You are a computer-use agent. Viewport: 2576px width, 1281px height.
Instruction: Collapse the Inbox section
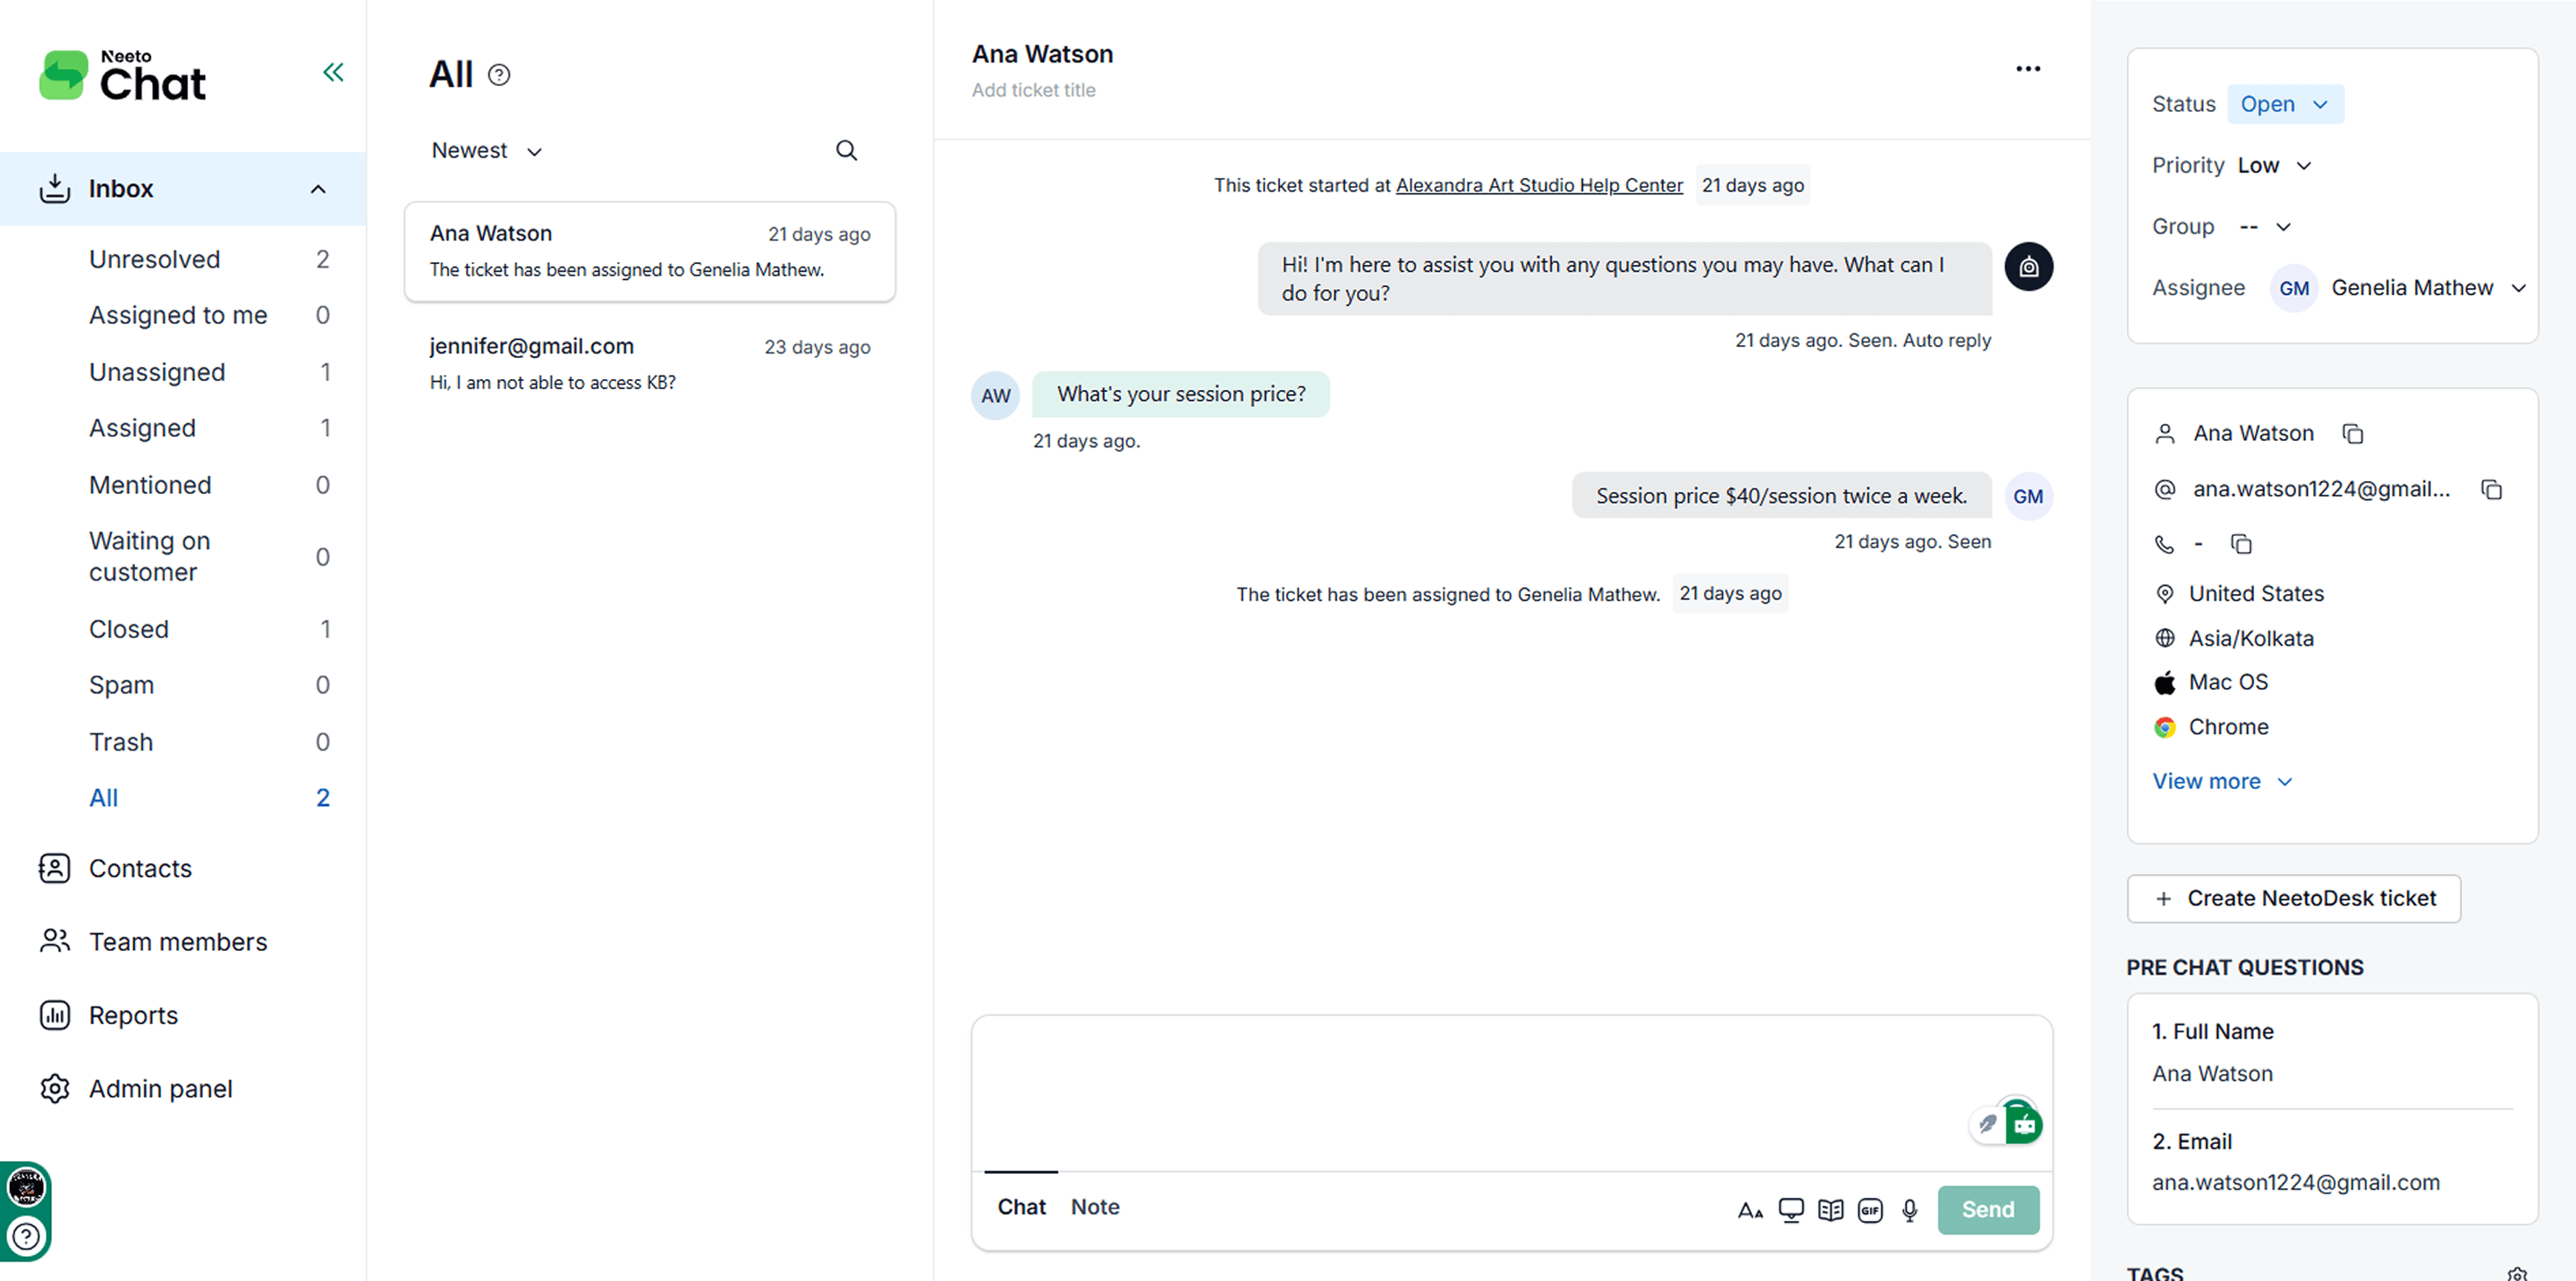(318, 189)
